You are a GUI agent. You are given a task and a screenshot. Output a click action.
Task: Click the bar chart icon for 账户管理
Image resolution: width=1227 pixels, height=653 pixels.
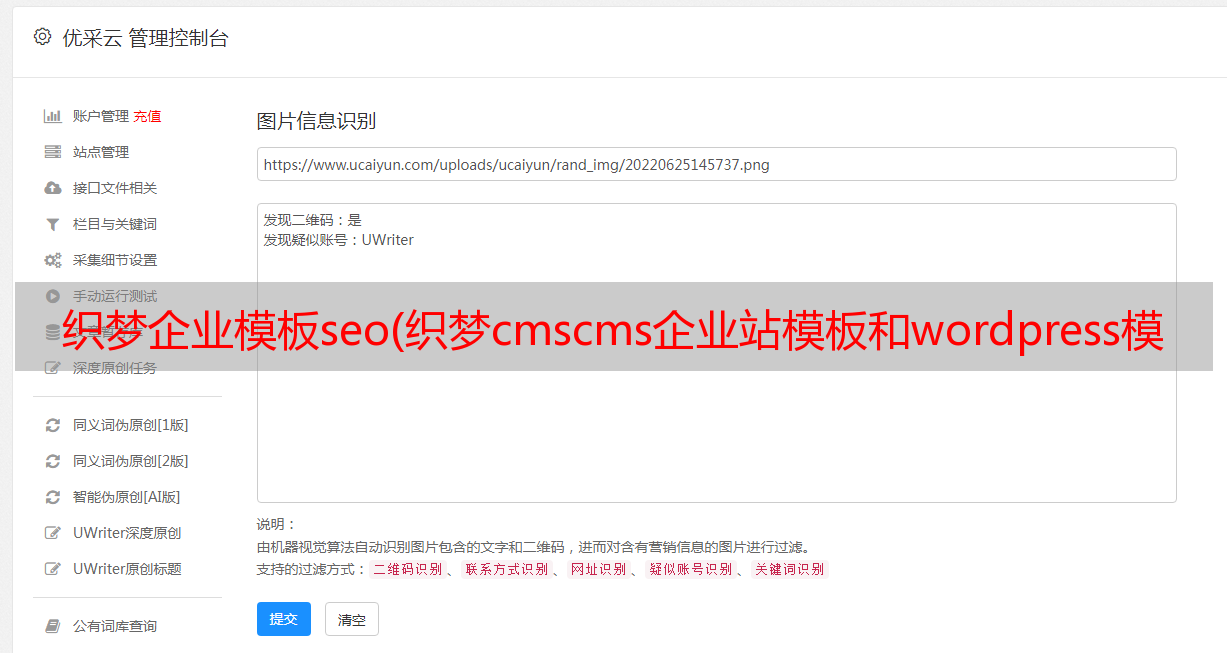point(53,116)
